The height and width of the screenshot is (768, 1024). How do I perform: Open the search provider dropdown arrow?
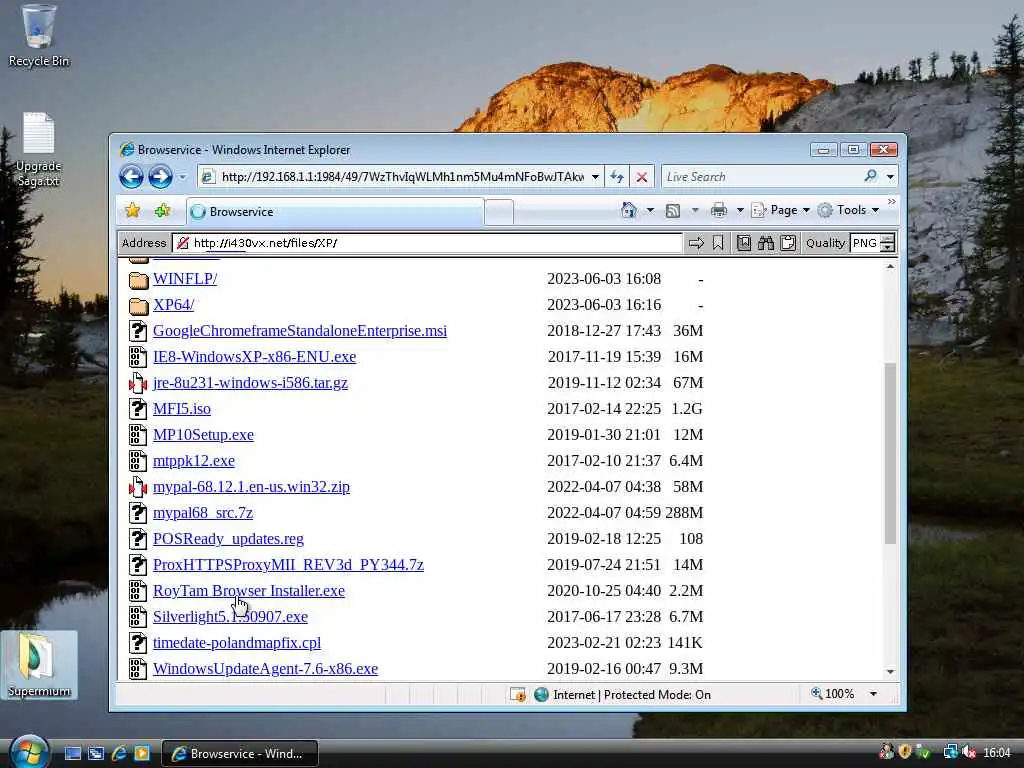pyautogui.click(x=890, y=177)
